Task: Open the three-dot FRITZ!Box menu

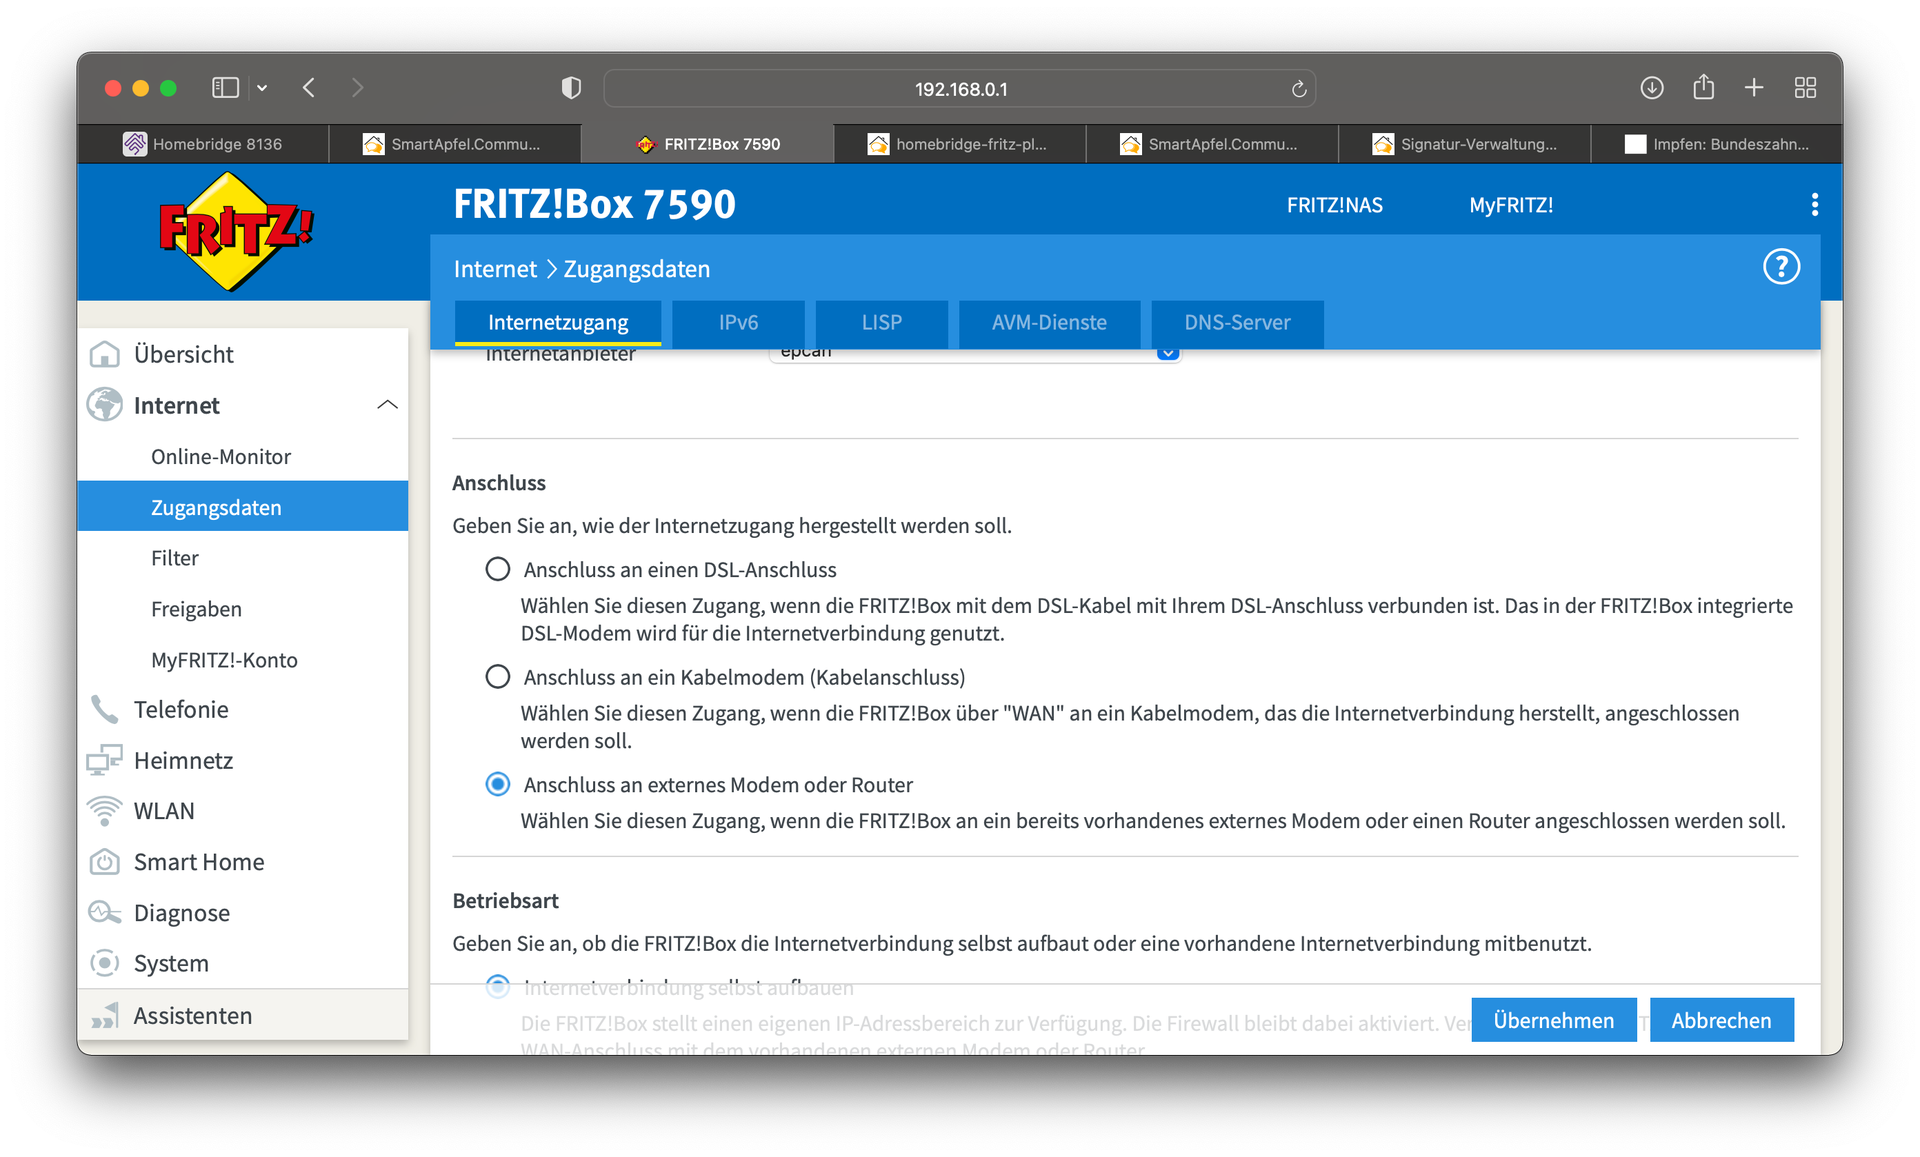Action: [1814, 205]
